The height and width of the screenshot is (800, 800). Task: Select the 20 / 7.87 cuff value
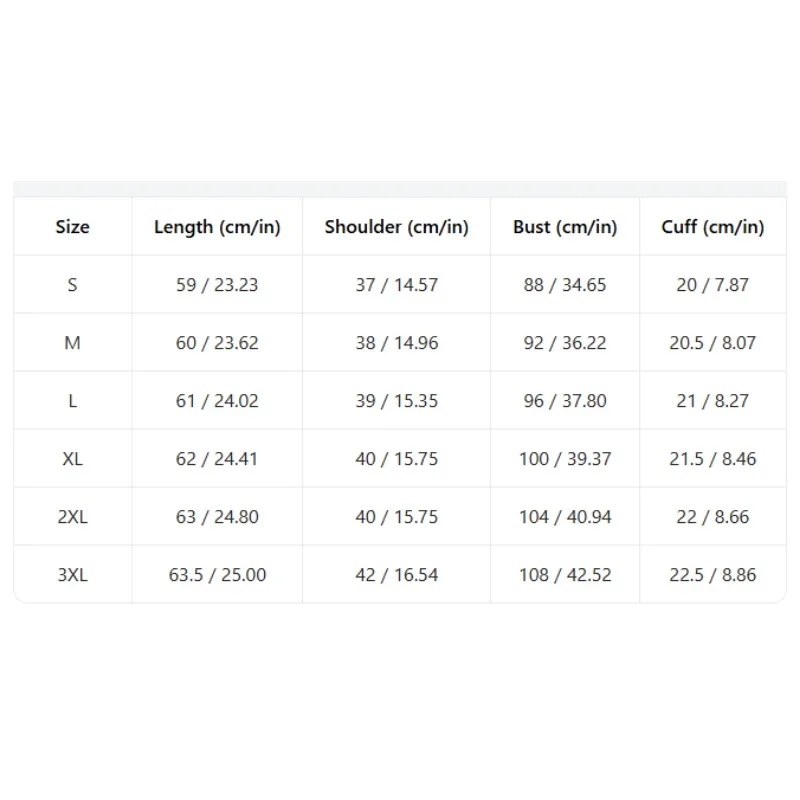click(713, 285)
